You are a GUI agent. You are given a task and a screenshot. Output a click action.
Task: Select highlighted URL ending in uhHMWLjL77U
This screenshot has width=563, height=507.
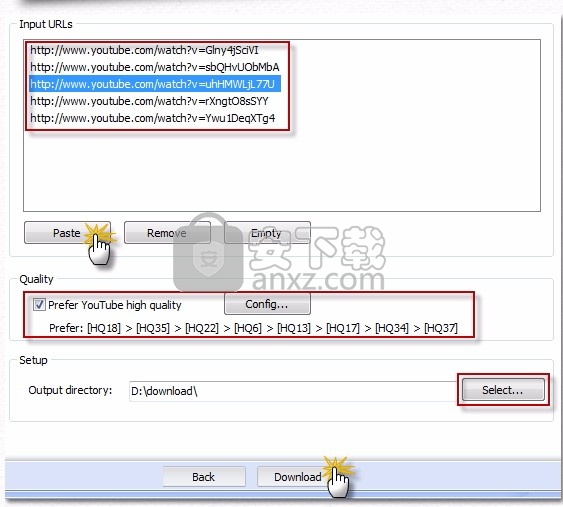click(155, 84)
